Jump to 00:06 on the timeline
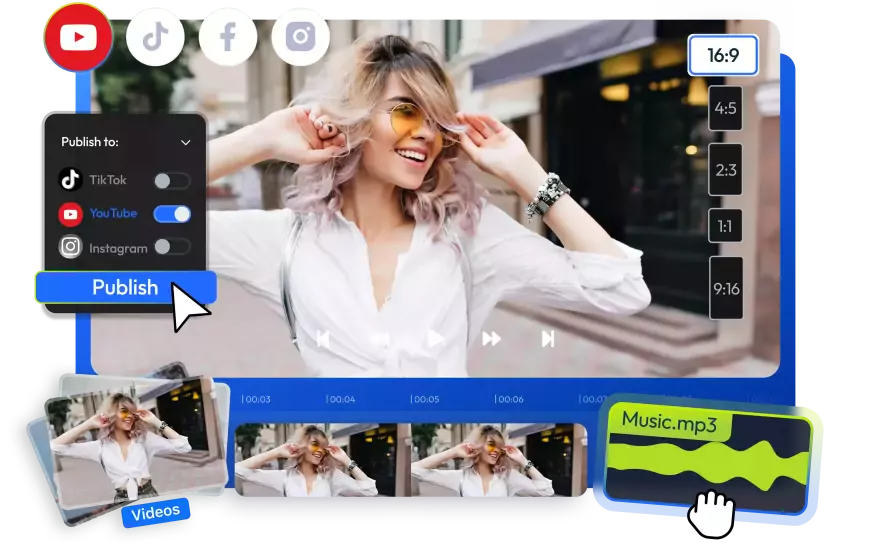Screen dimensions: 871x545 click(x=509, y=399)
